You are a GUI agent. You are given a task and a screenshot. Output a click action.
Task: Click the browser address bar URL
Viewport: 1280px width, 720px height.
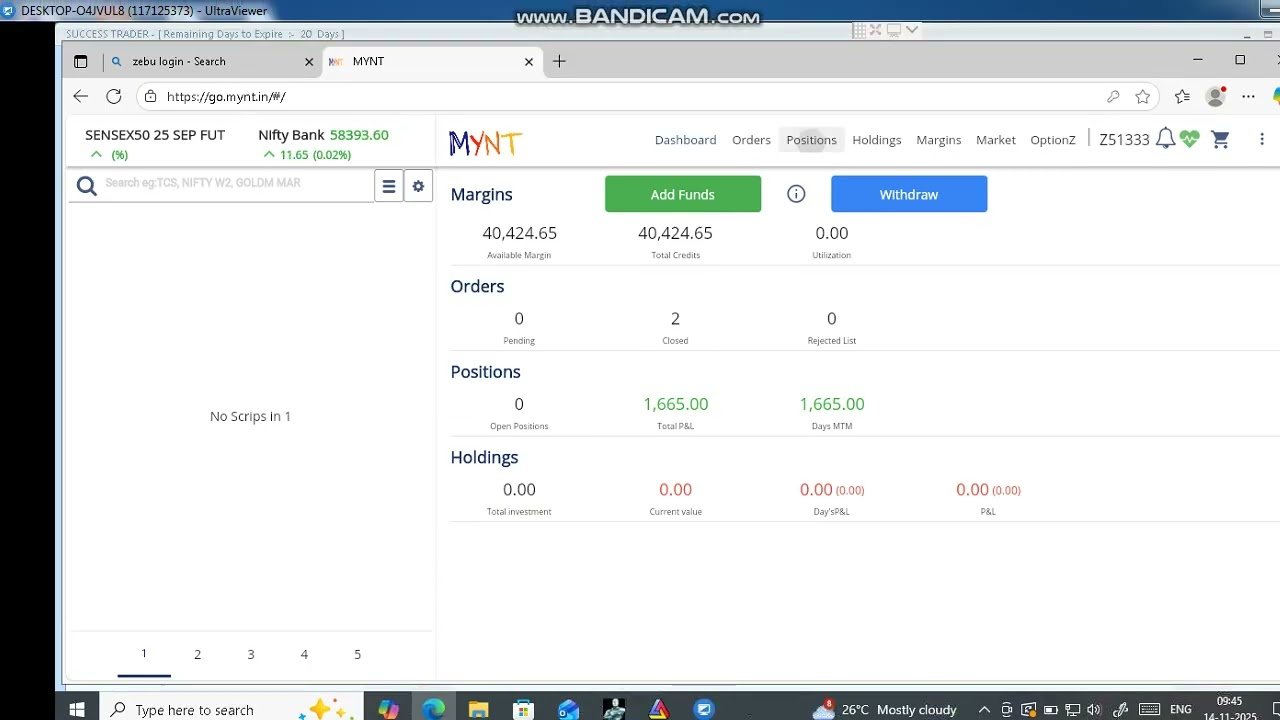point(226,97)
